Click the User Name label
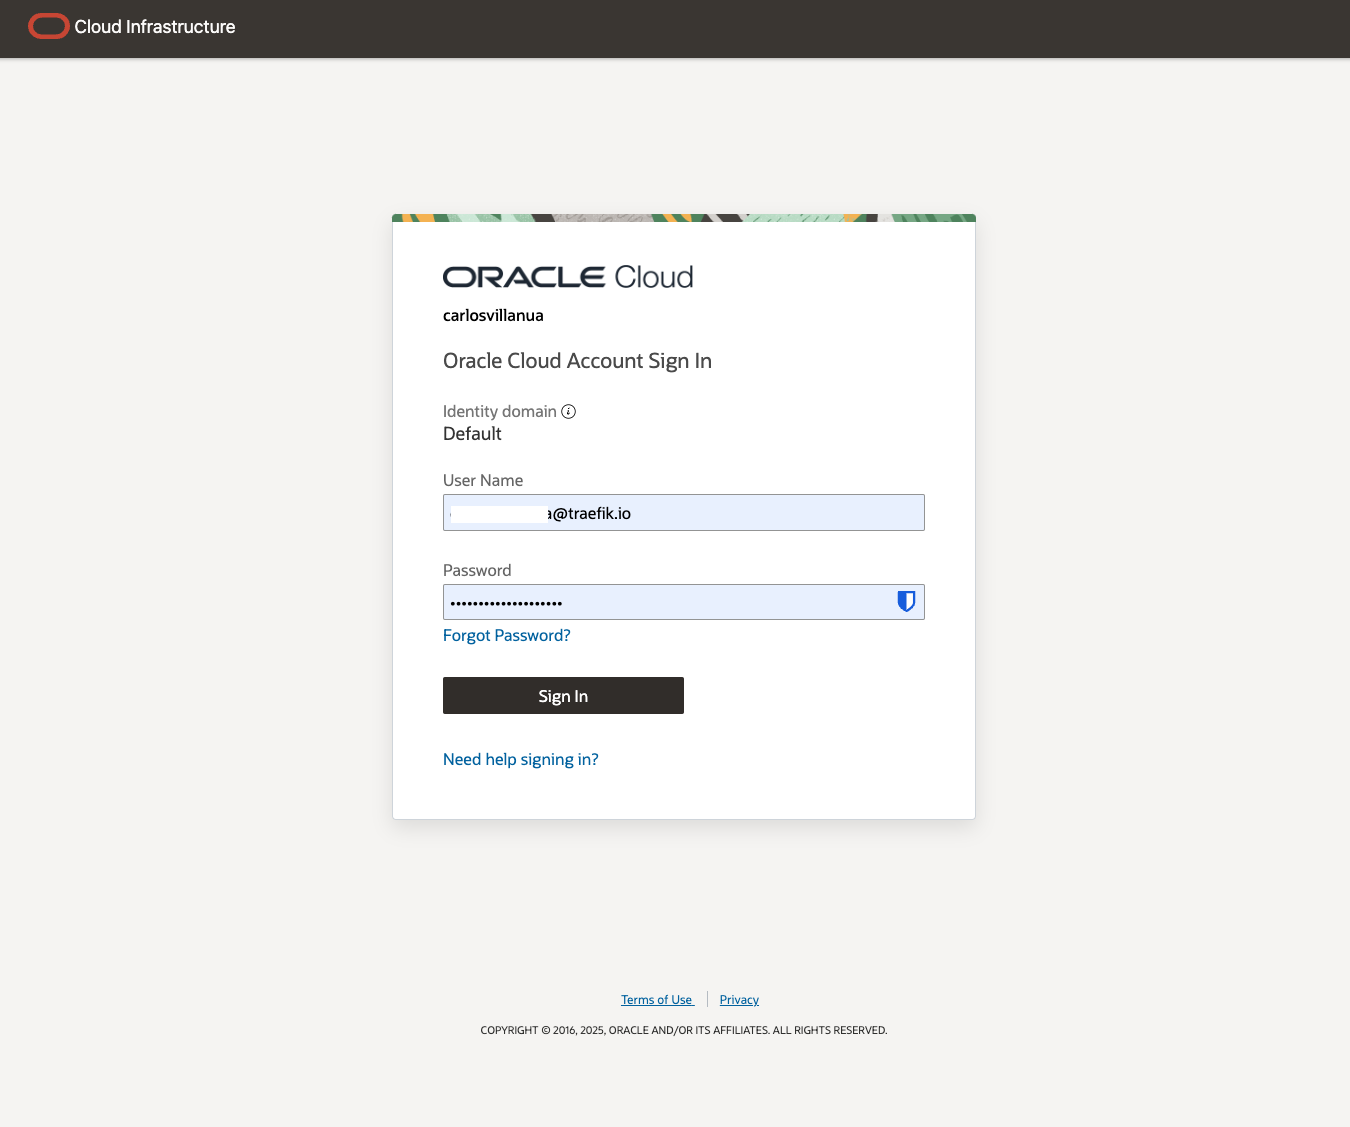Viewport: 1350px width, 1127px height. 483,480
